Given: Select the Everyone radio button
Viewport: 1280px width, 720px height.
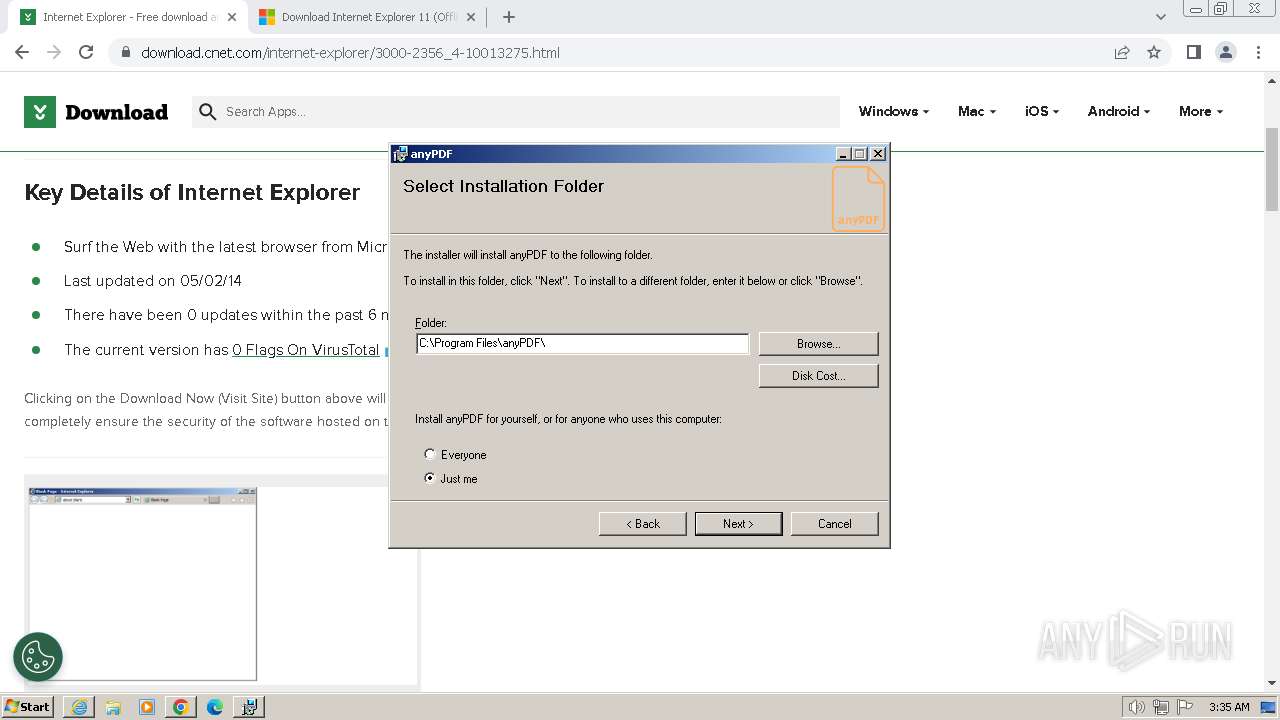Looking at the screenshot, I should coord(430,454).
